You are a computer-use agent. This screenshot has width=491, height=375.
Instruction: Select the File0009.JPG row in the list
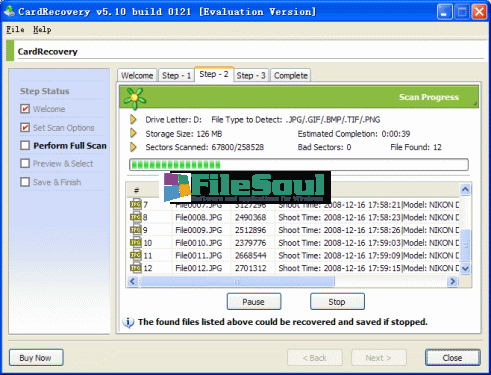(294, 230)
